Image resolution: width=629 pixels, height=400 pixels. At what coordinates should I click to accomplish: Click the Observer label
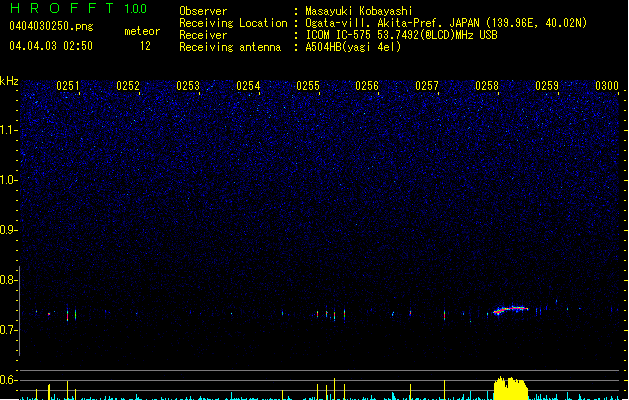[203, 11]
